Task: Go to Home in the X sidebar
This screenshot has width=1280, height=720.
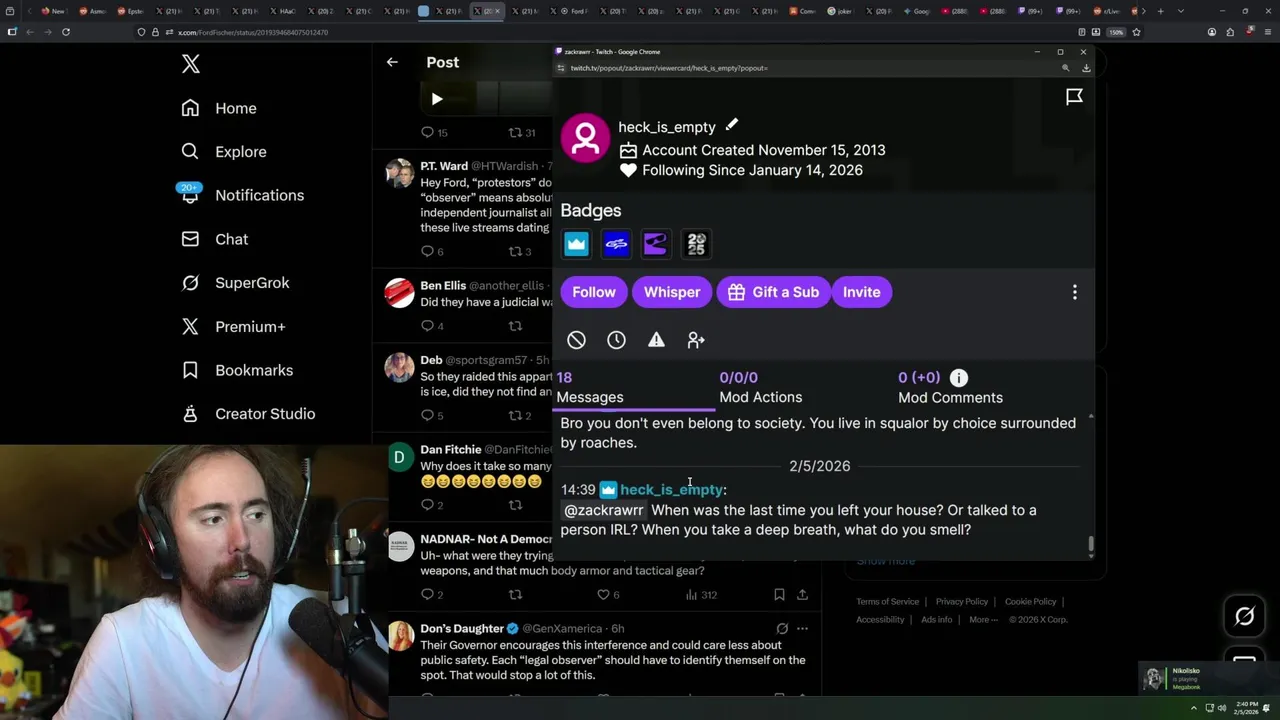Action: (219, 108)
